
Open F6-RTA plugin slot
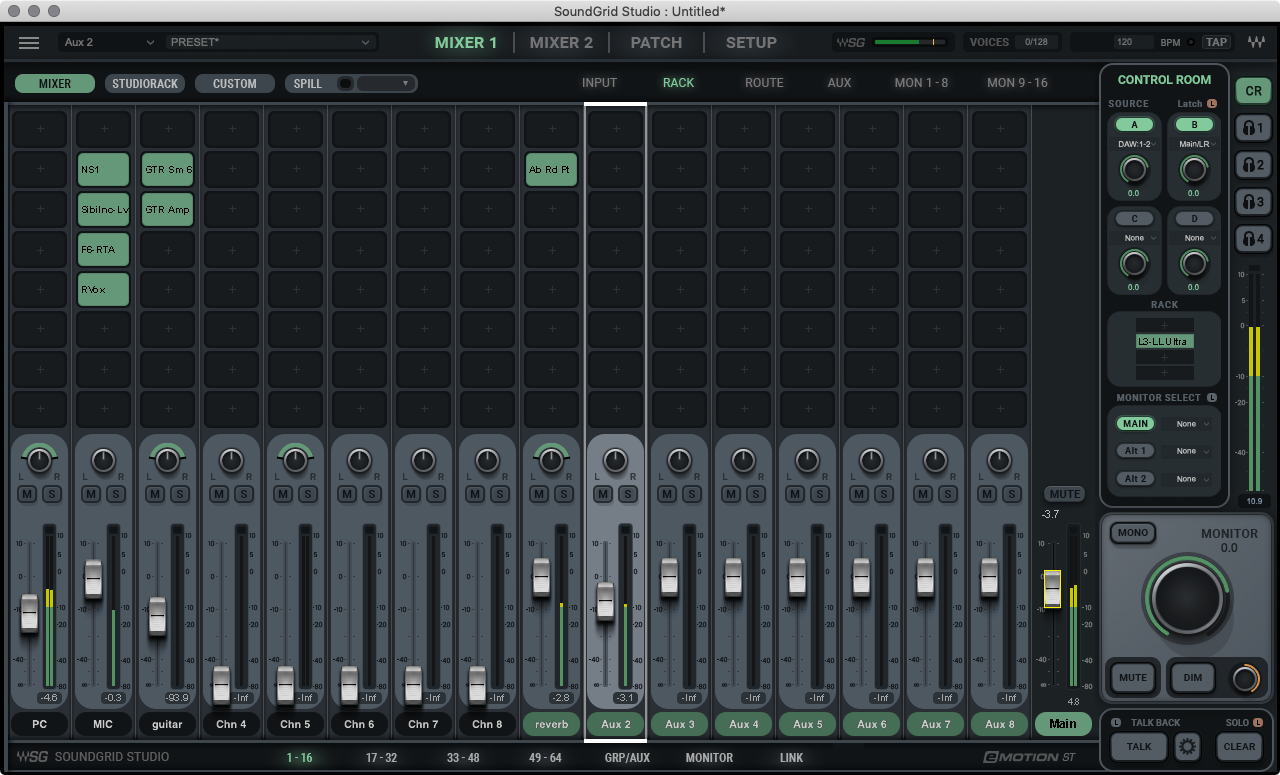tap(104, 250)
